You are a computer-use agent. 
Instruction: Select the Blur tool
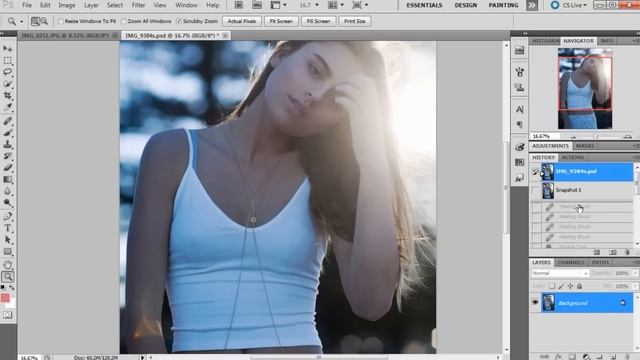coord(8,191)
